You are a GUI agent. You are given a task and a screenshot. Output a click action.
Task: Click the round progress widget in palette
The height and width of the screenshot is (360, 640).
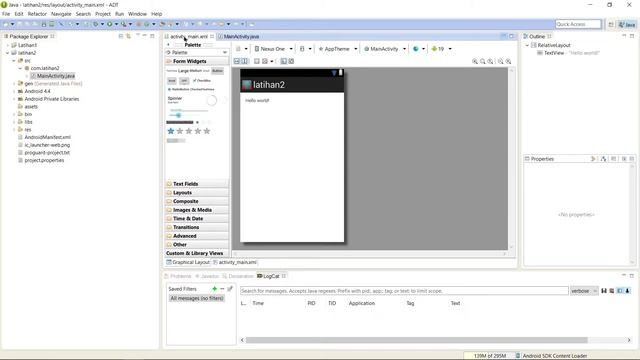pos(211,100)
